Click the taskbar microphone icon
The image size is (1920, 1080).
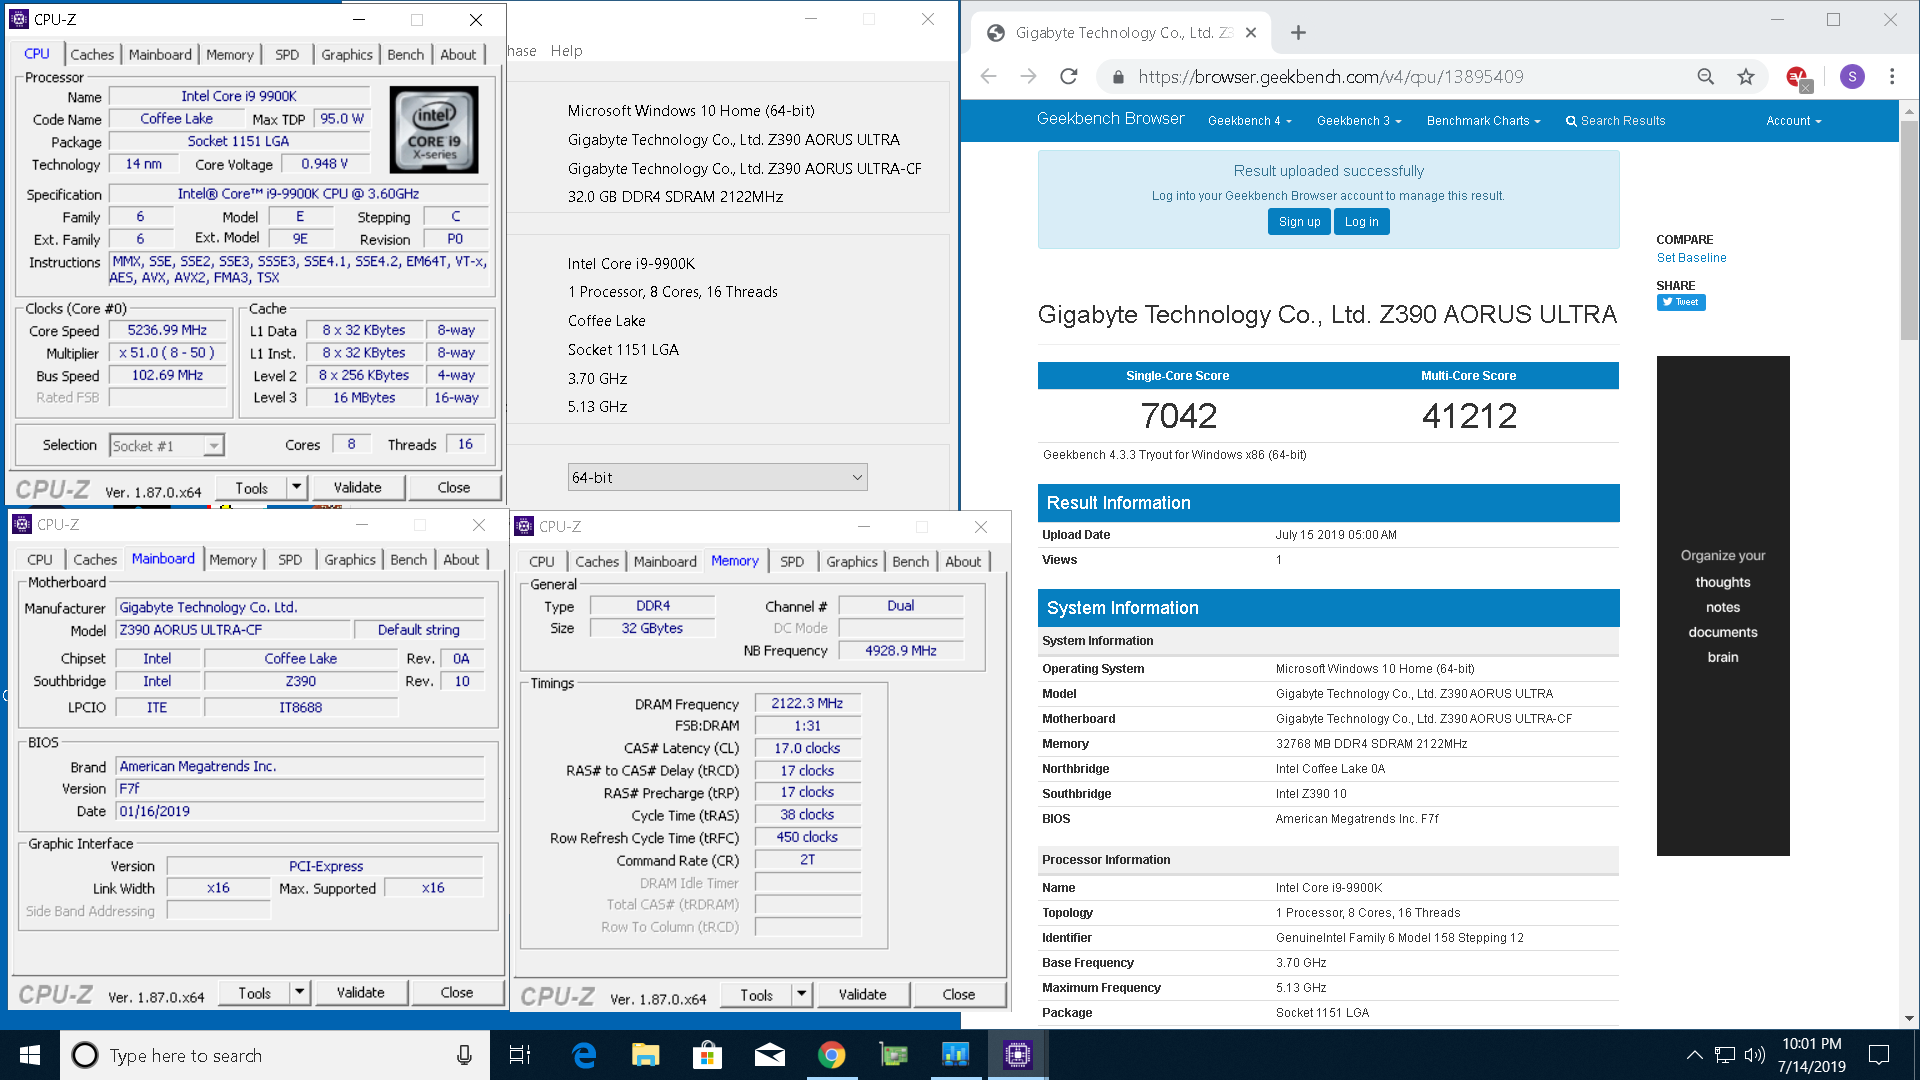464,1055
